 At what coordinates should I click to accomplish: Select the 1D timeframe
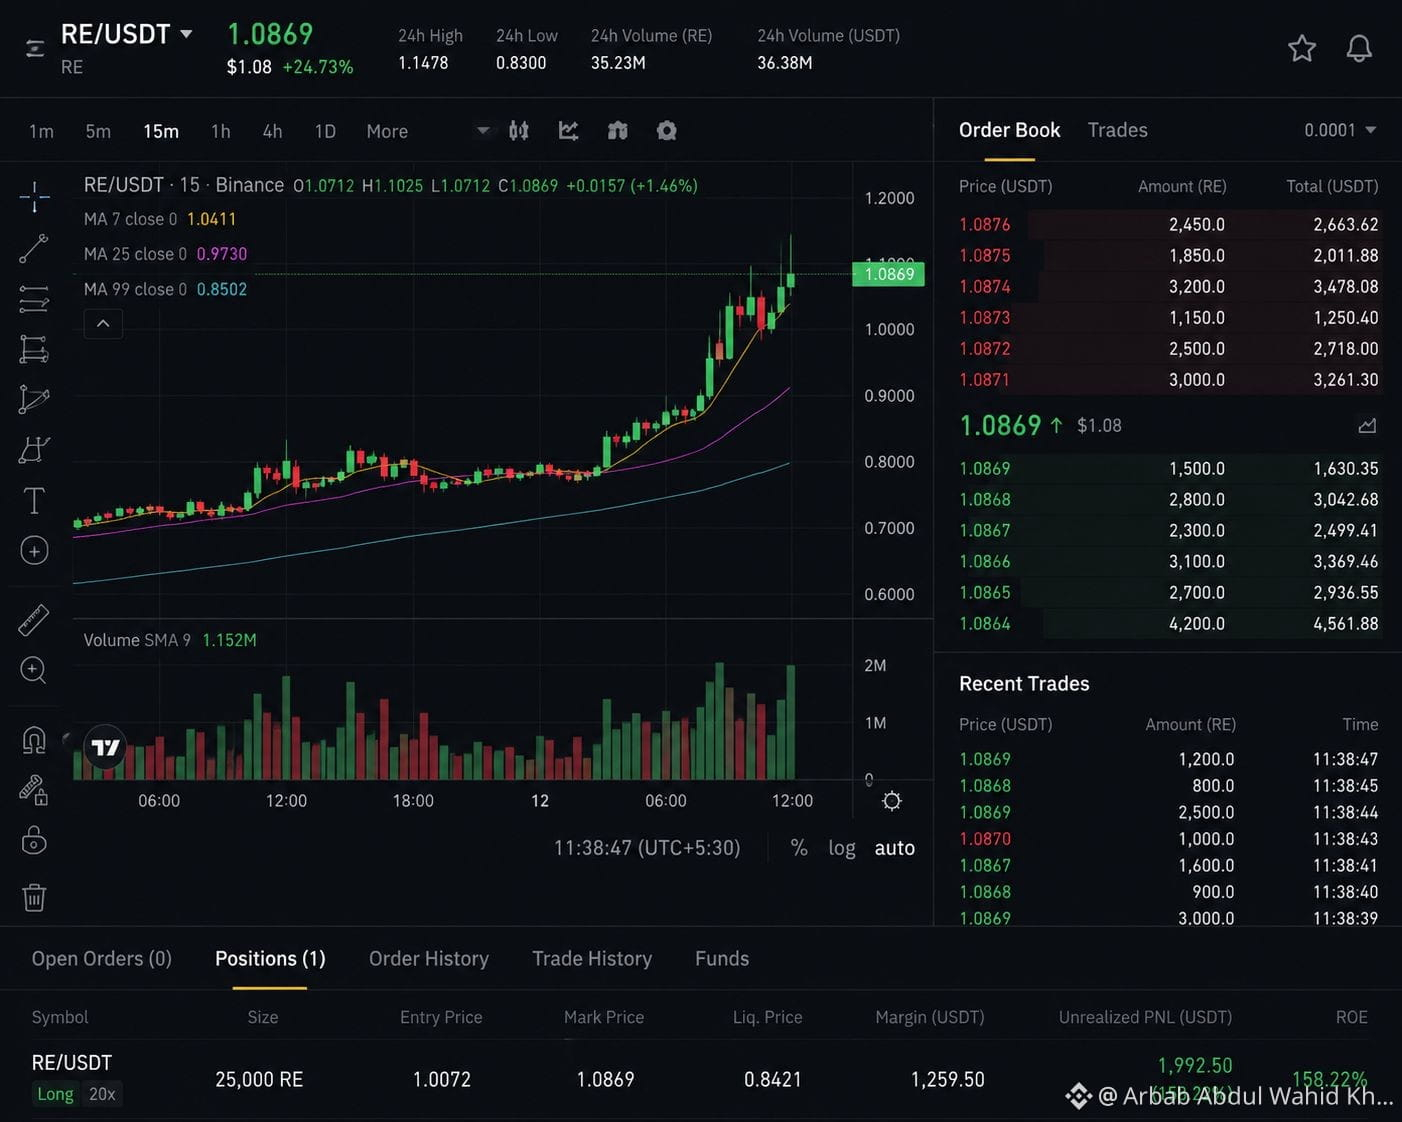click(325, 131)
